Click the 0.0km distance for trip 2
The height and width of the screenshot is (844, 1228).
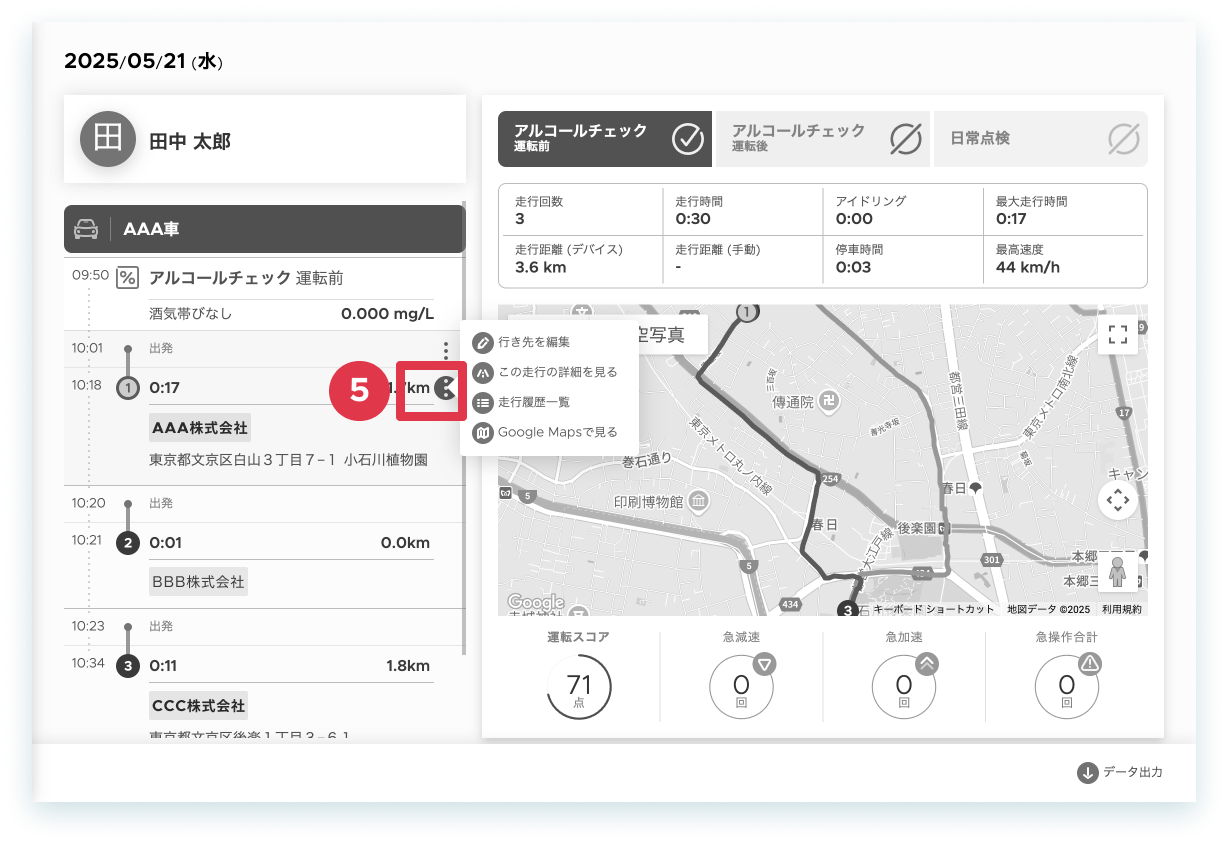[405, 543]
